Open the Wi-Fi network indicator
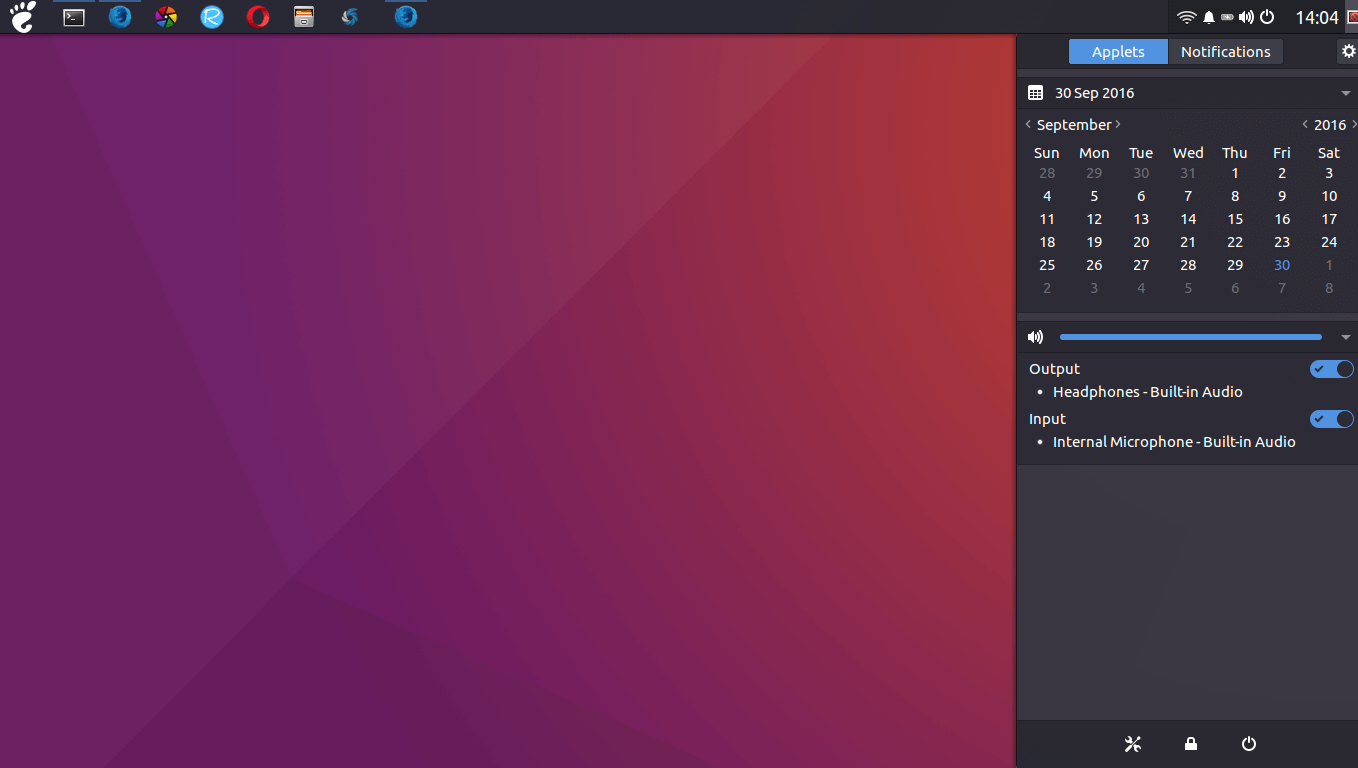Viewport: 1358px width, 768px height. click(x=1186, y=17)
